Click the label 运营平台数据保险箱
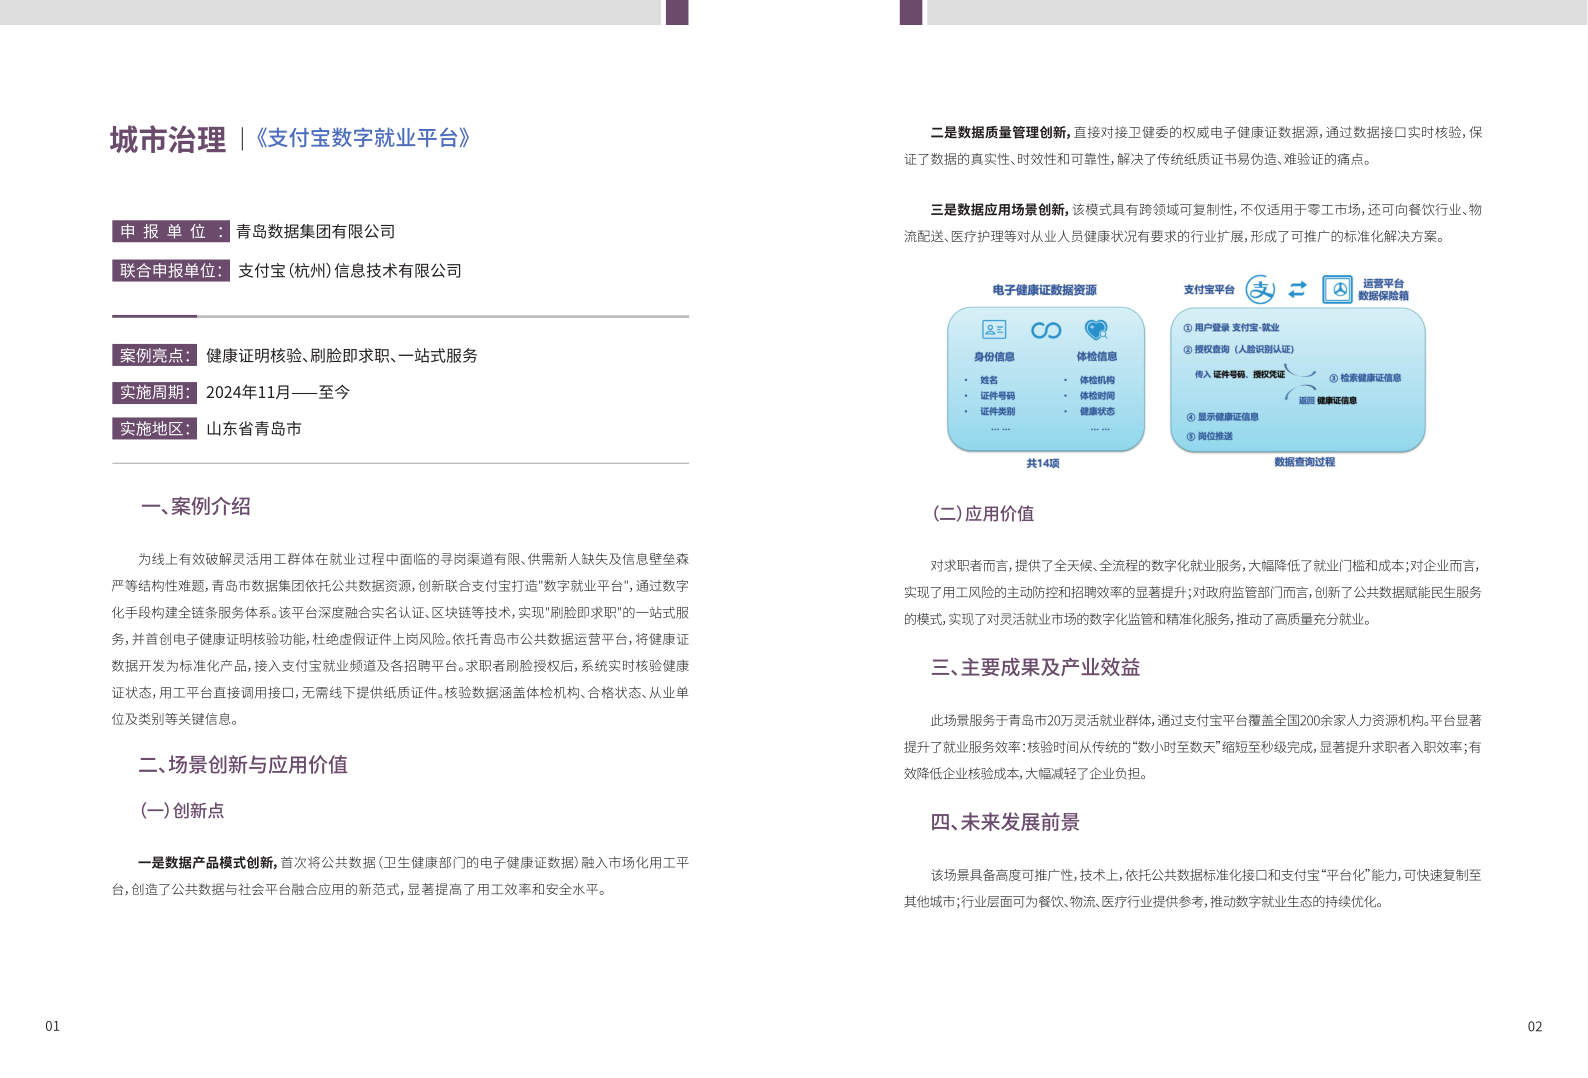The width and height of the screenshot is (1588, 1078). pyautogui.click(x=1383, y=290)
